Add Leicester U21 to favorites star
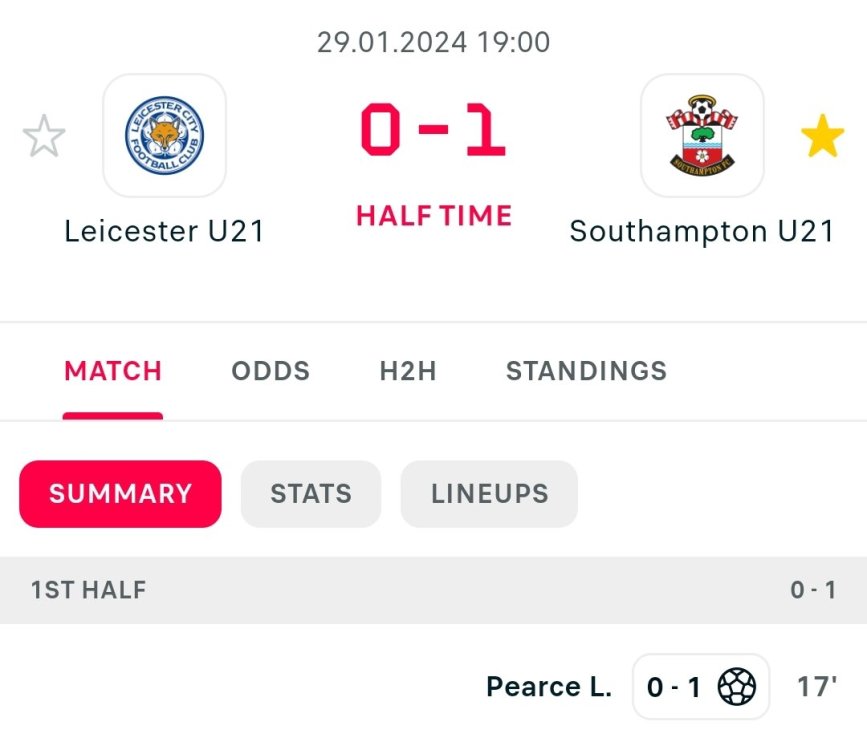 44,136
